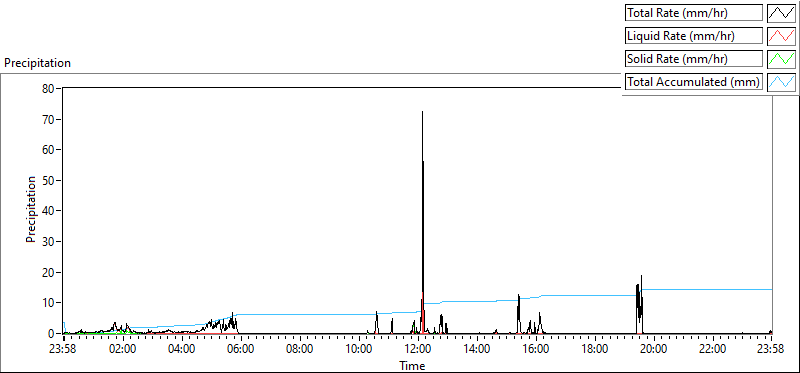Select the 'Solid Rate (mm/hr)' legend label
The width and height of the screenshot is (800, 373).
point(694,59)
